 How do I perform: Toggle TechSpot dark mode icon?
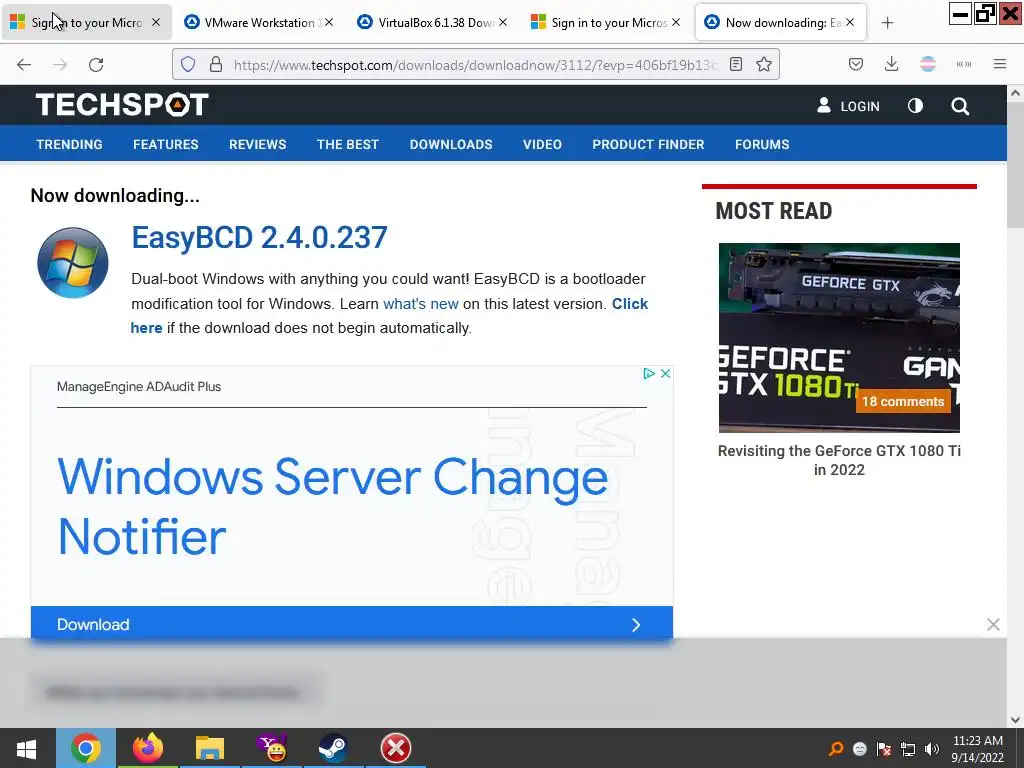pyautogui.click(x=916, y=105)
